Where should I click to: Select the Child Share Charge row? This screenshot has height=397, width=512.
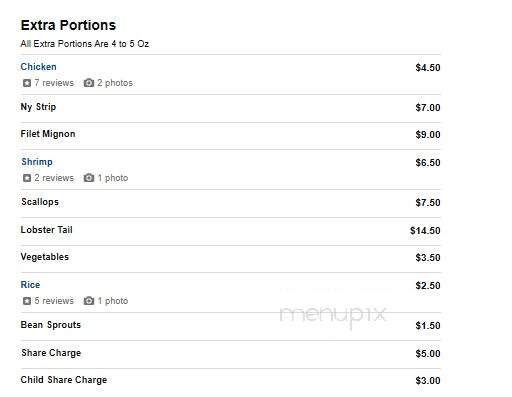pos(230,381)
